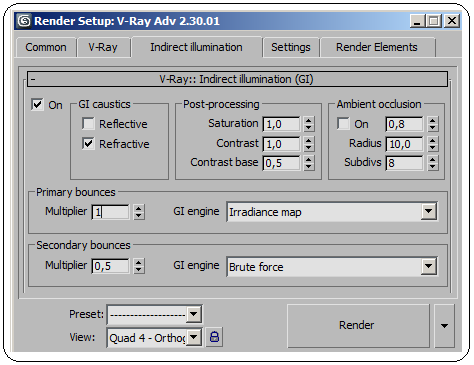This screenshot has height=365, width=474.
Task: Toggle the view lock icon
Action: (x=214, y=337)
